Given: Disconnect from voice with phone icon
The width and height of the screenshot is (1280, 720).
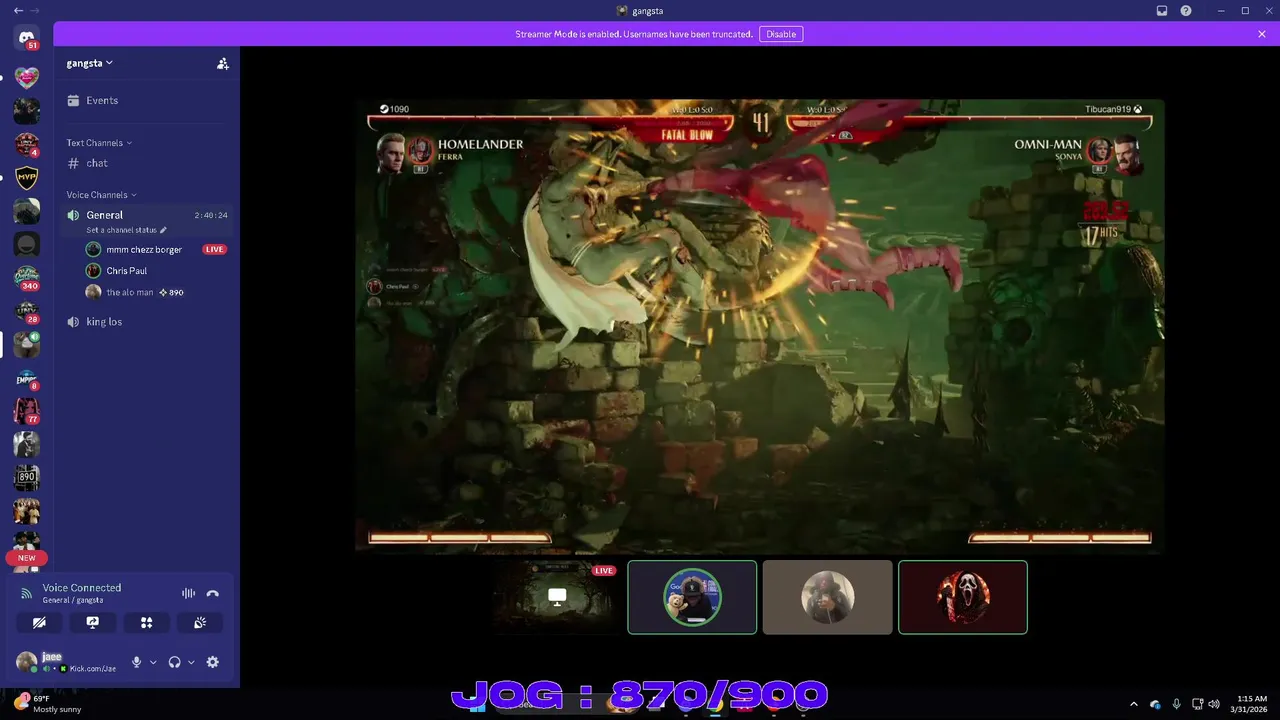Looking at the screenshot, I should 212,593.
